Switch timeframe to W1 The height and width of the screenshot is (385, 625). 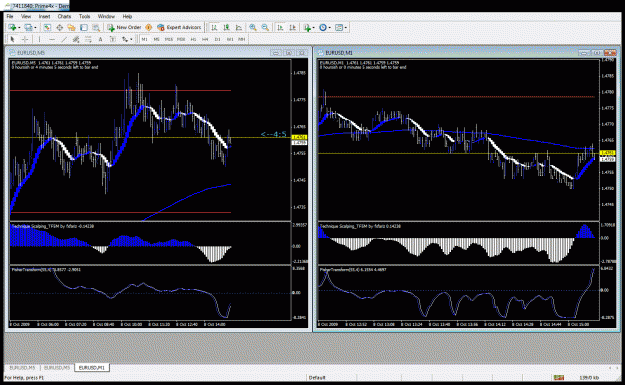230,39
